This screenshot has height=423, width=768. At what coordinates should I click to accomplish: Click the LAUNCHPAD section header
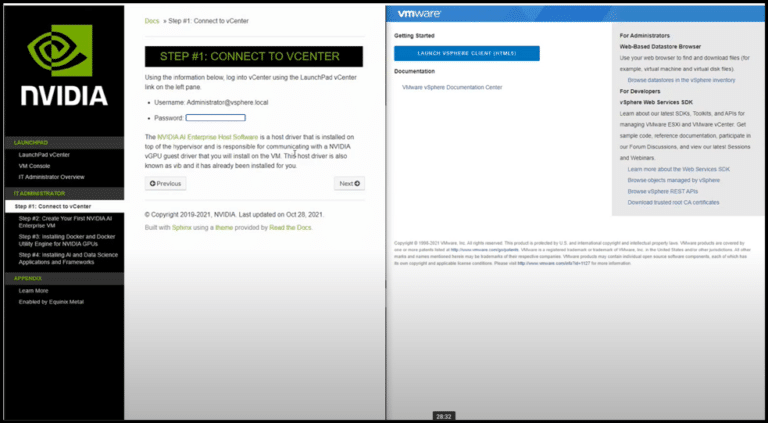30,143
